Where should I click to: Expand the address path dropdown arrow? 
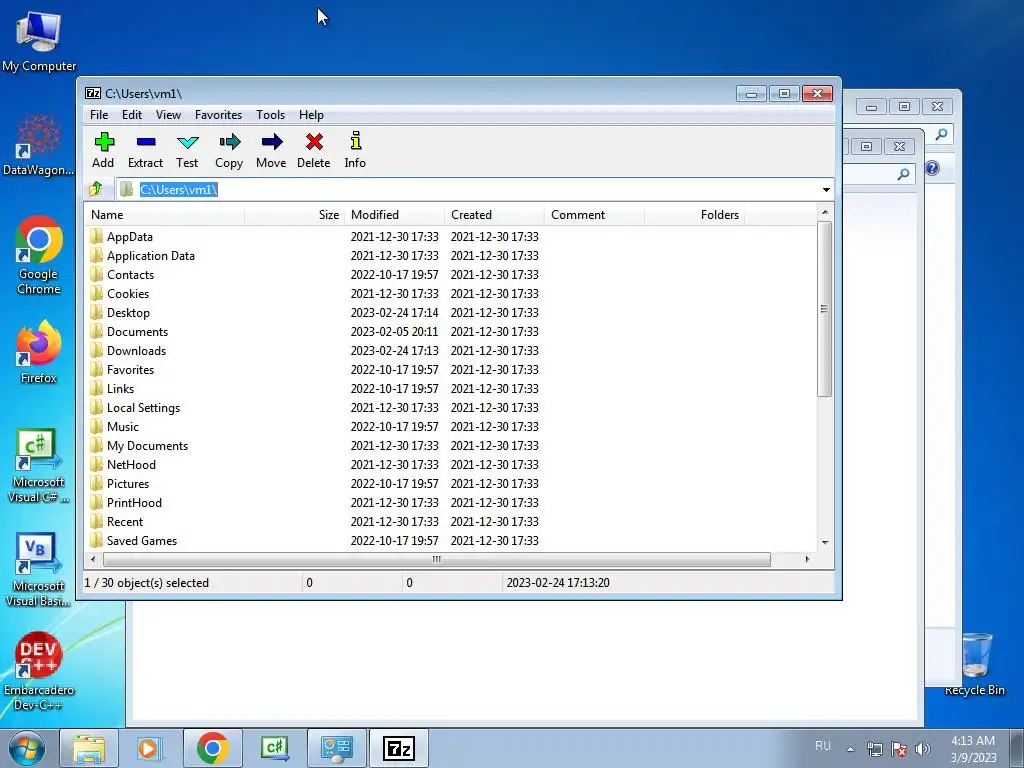pyautogui.click(x=826, y=190)
